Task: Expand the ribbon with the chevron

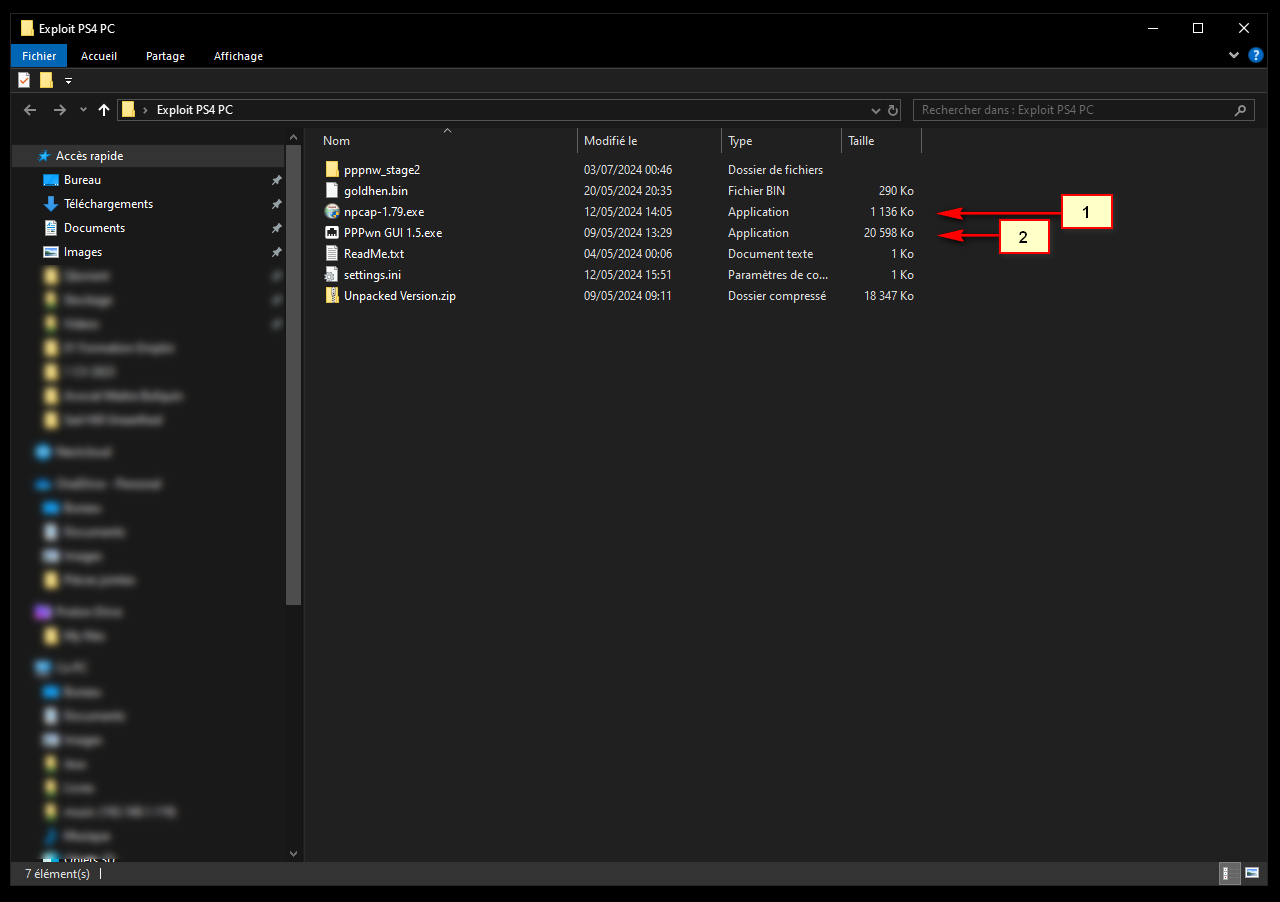Action: (1233, 56)
